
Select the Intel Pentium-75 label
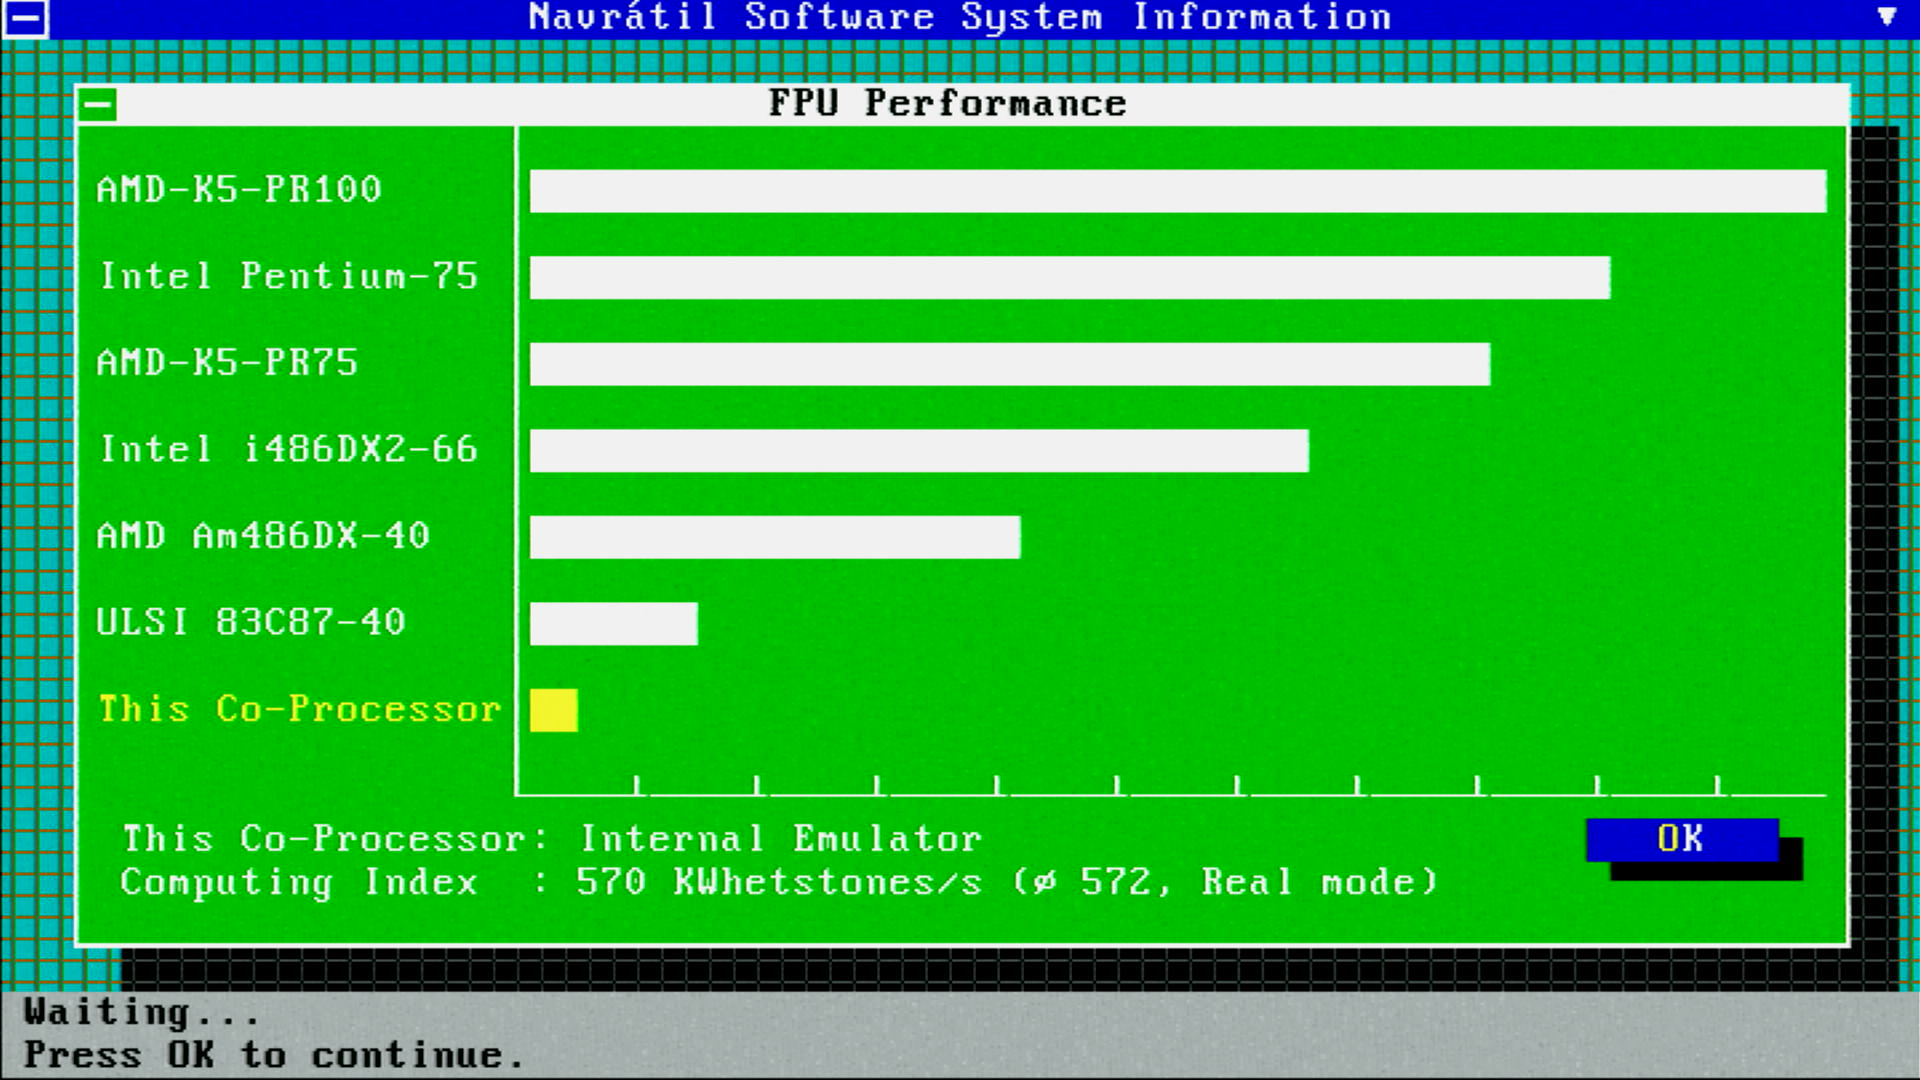click(289, 276)
